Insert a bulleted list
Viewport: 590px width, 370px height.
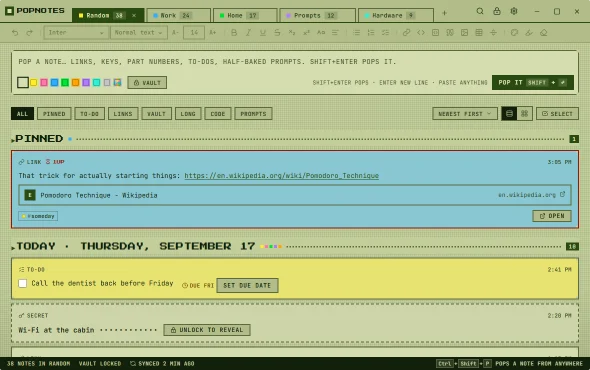tap(356, 33)
